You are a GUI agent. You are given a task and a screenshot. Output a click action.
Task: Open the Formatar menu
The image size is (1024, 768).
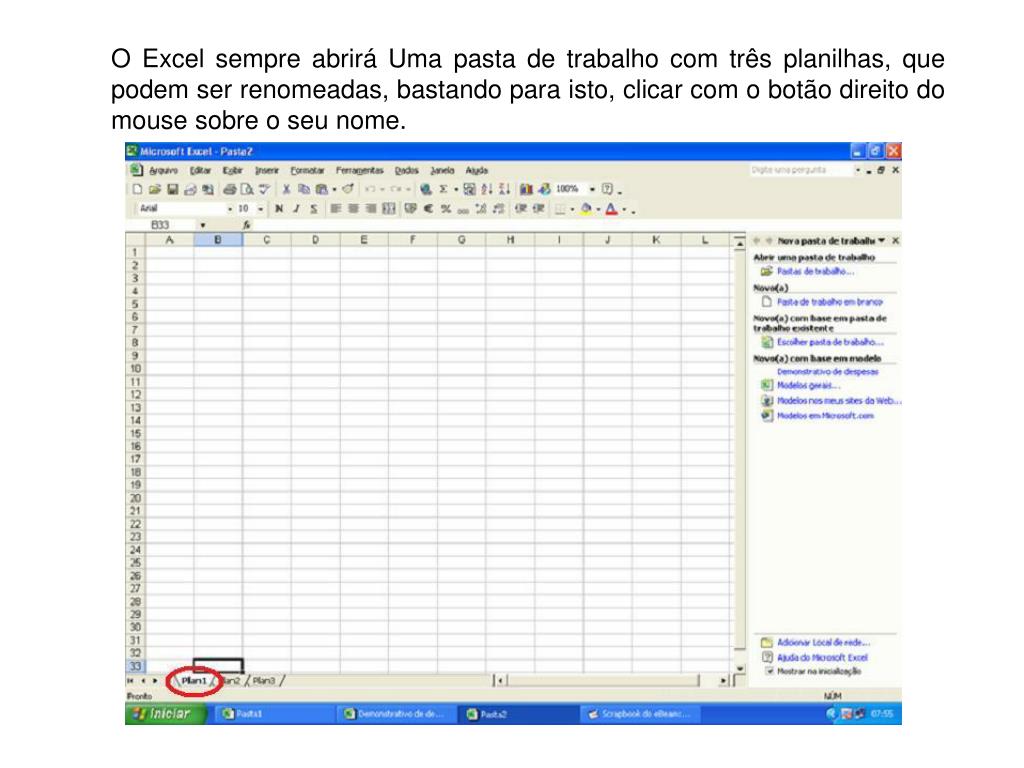pyautogui.click(x=308, y=170)
